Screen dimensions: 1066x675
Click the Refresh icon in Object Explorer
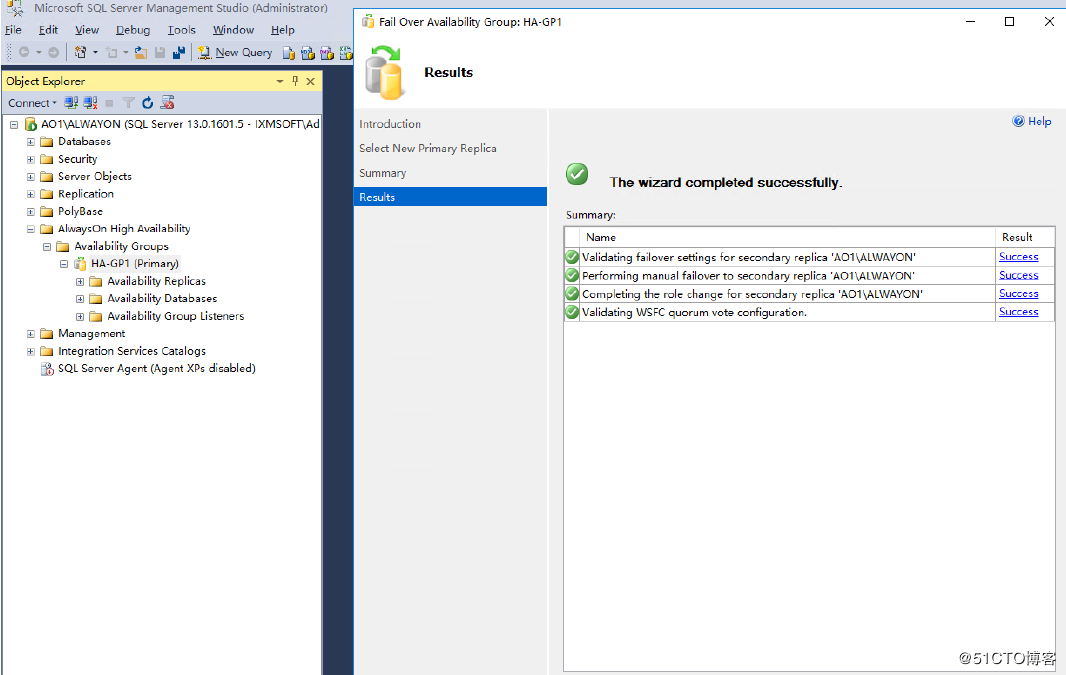[x=148, y=103]
